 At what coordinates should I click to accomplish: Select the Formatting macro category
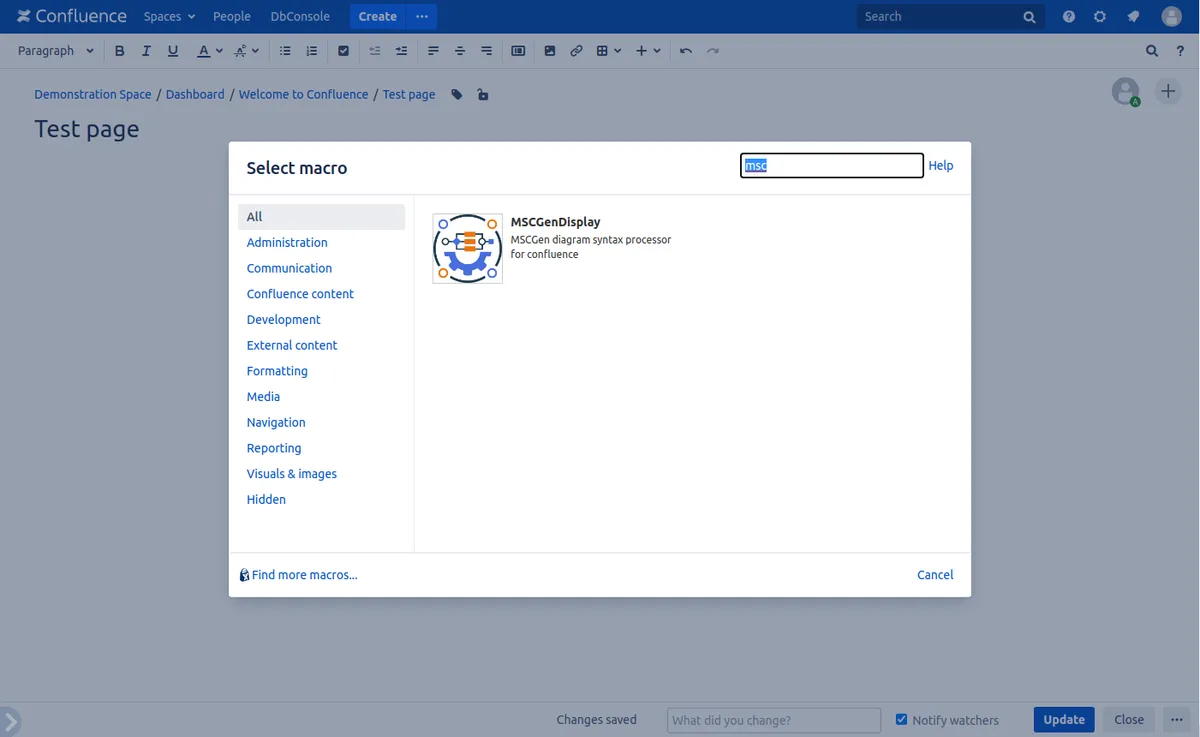point(277,371)
